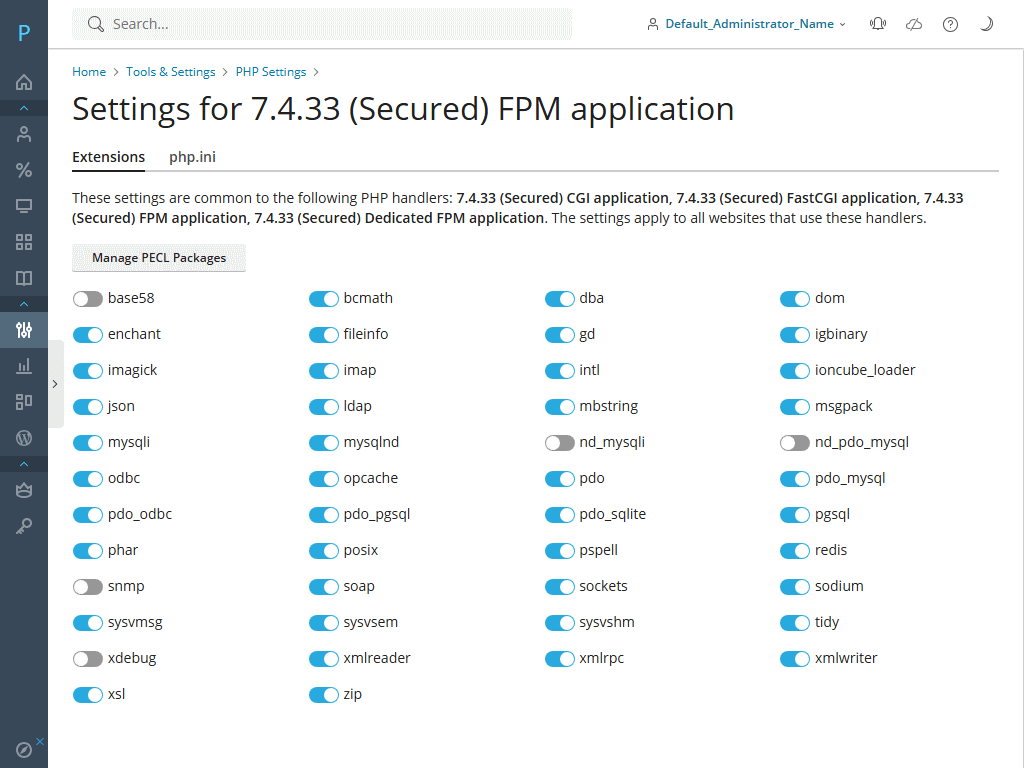Screen dimensions: 1024x768
Task: Collapse the first sidebar section chevron
Action: [24, 108]
